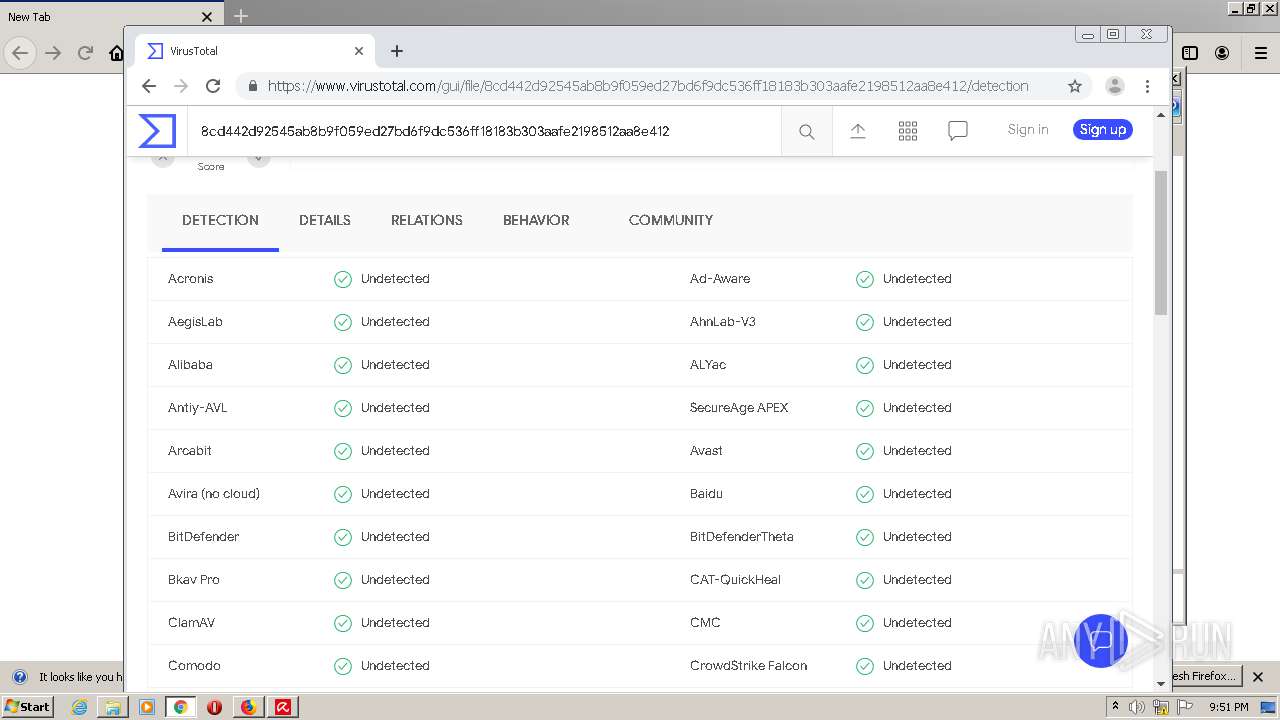Click the AegisLab engine name

(195, 322)
